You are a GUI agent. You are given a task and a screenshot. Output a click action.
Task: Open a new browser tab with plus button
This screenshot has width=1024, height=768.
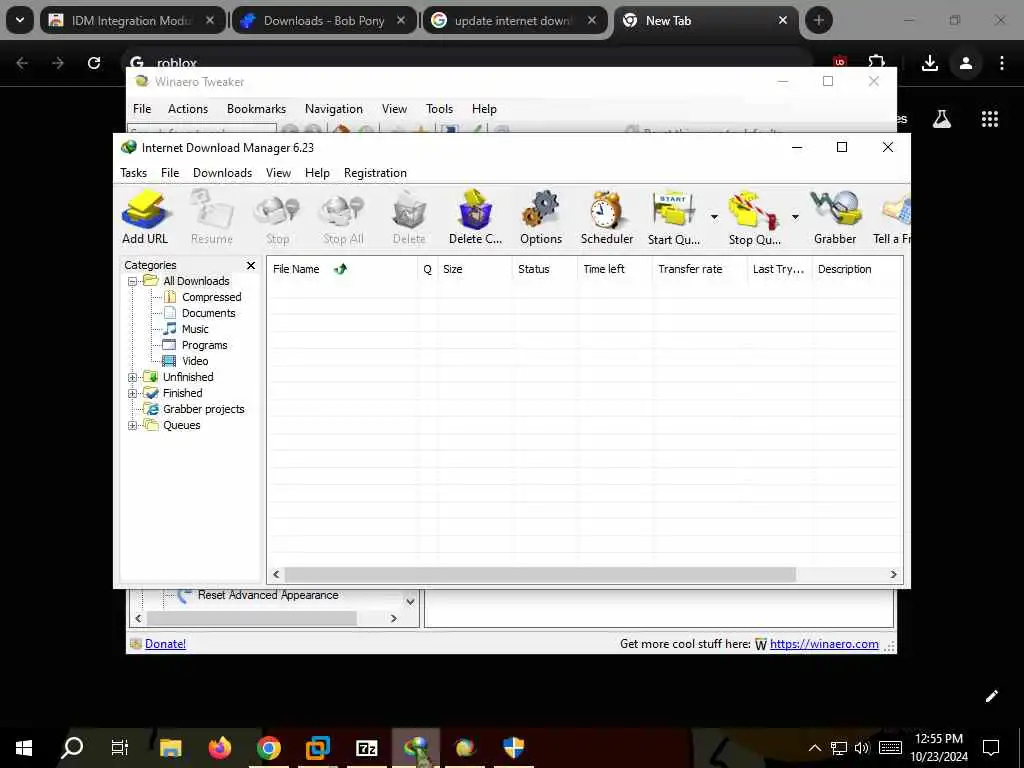pos(818,20)
